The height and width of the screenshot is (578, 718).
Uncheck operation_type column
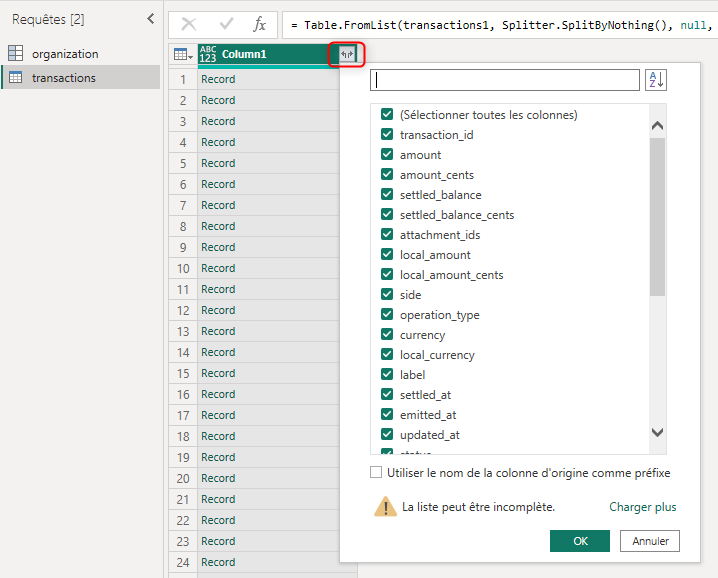click(387, 314)
